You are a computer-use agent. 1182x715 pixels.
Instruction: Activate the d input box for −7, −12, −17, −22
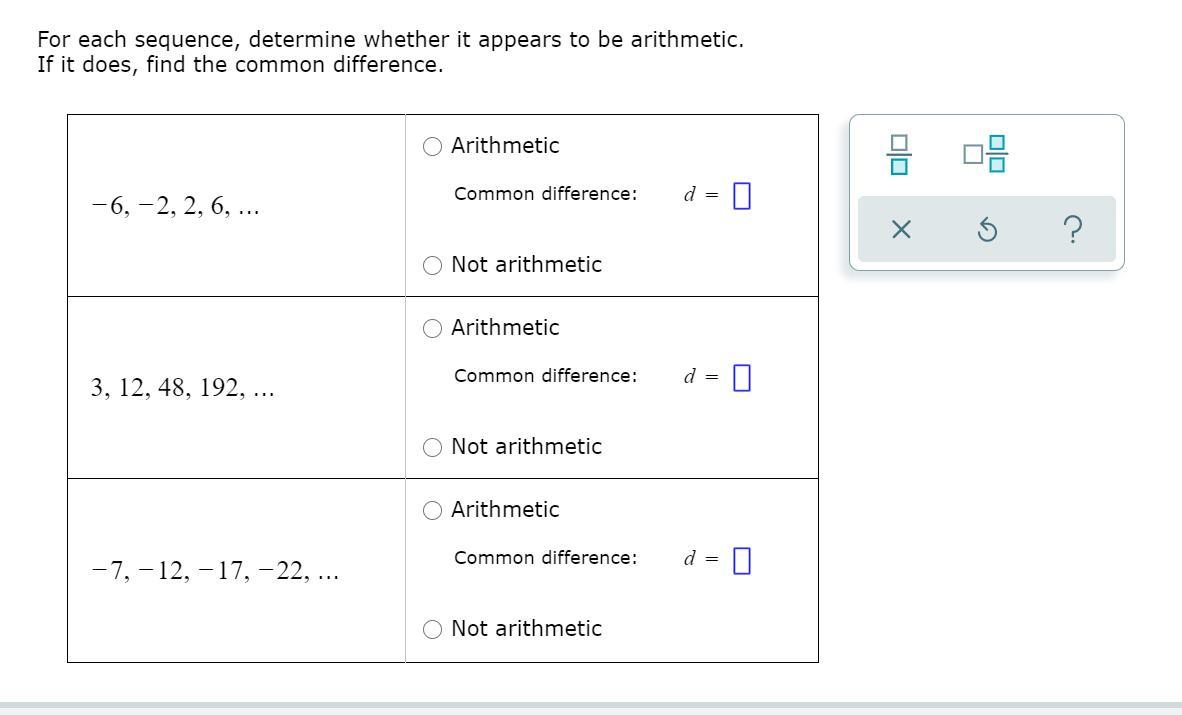click(x=741, y=560)
